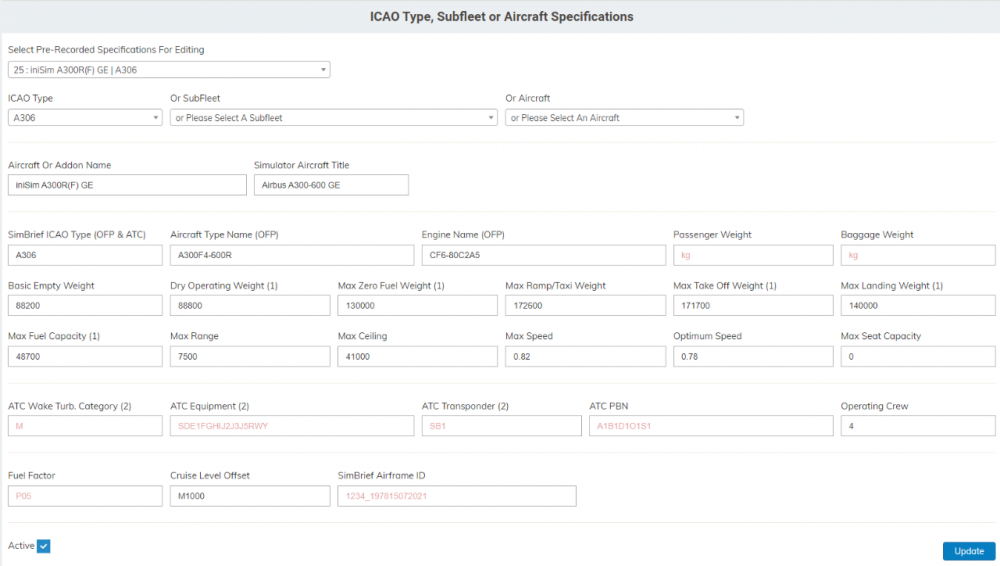The image size is (1000, 566).
Task: Open the Pre-Recorded Specifications dropdown
Action: pyautogui.click(x=169, y=70)
